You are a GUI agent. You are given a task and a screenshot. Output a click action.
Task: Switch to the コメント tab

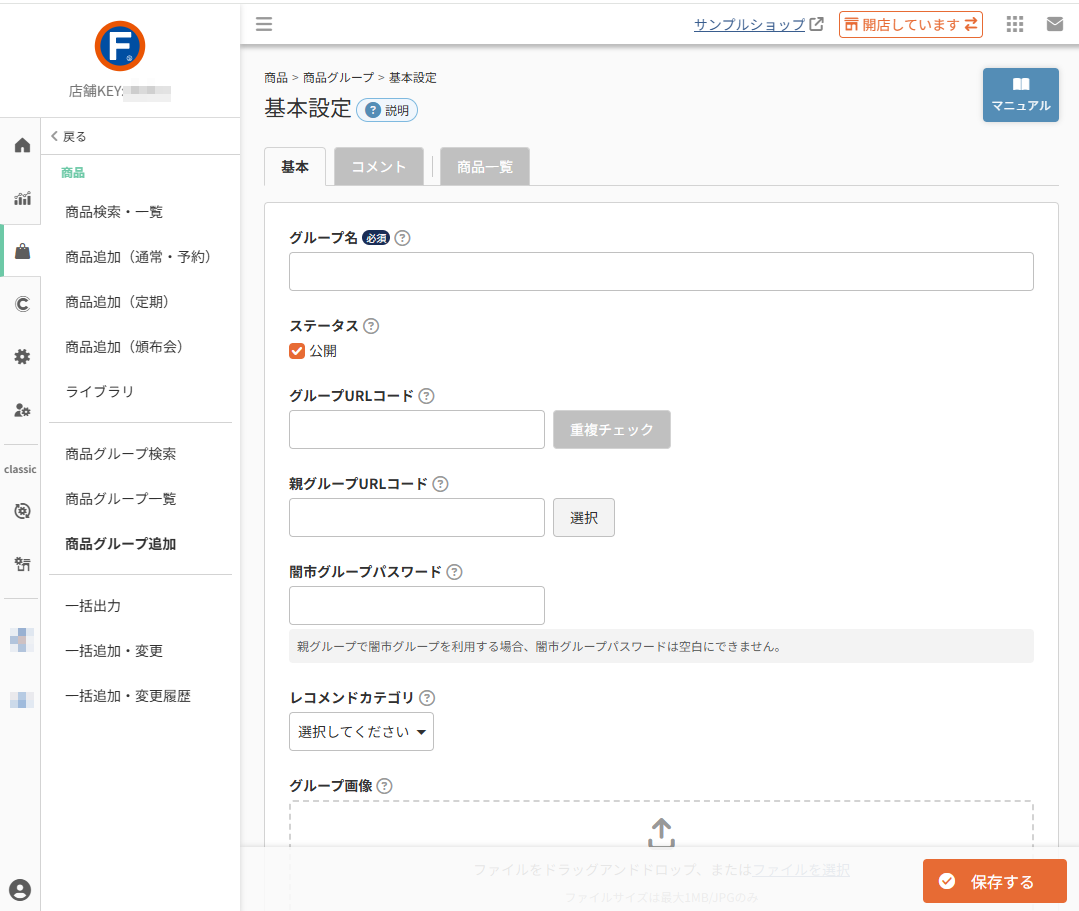pos(378,167)
